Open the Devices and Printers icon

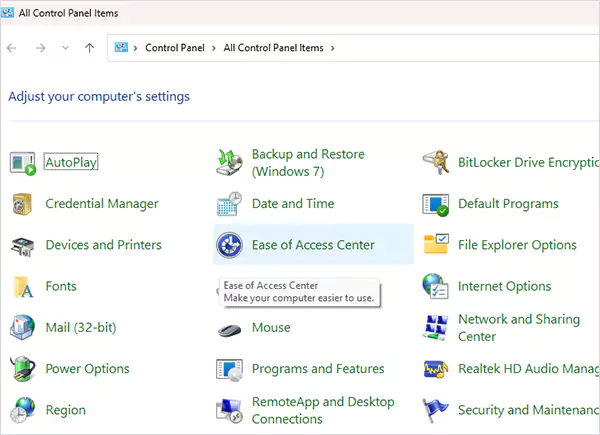[x=23, y=246]
